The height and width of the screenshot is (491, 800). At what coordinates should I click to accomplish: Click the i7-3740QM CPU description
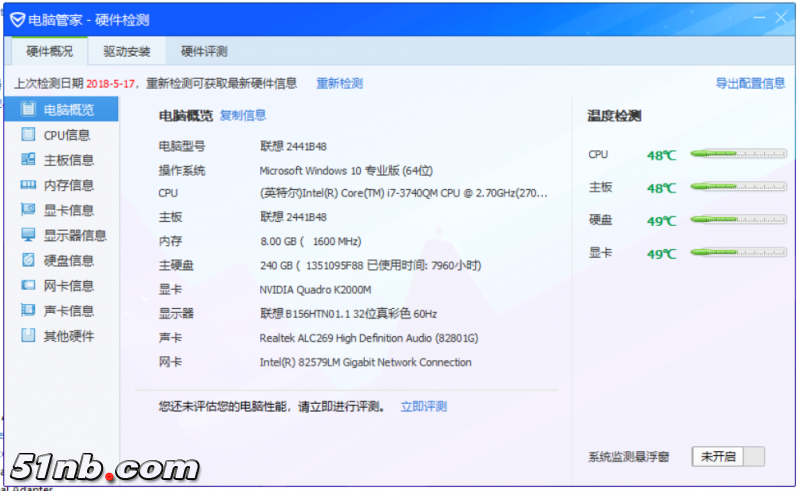click(x=404, y=193)
